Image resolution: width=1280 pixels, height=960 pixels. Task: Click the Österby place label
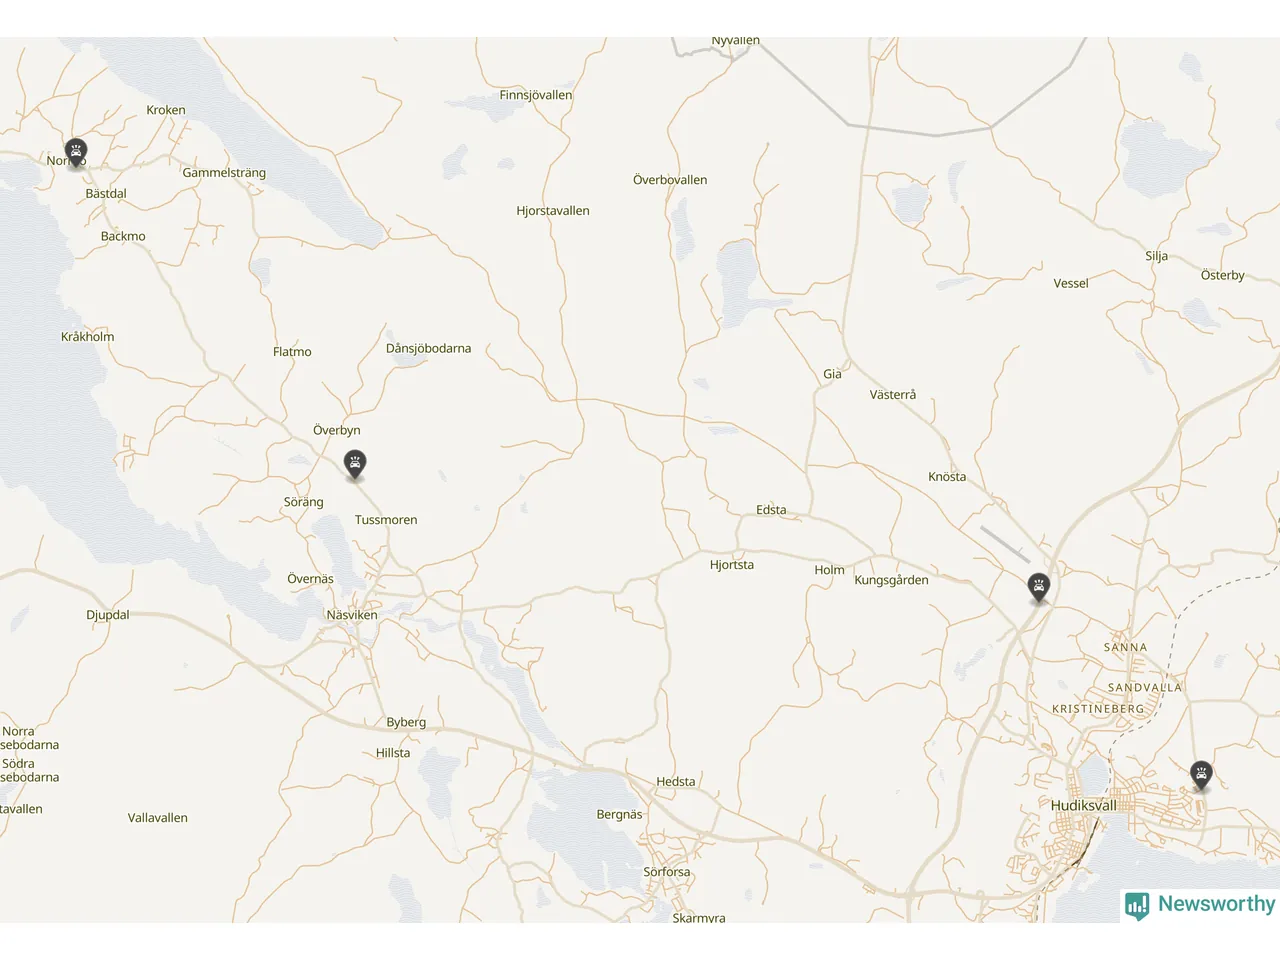click(1223, 275)
